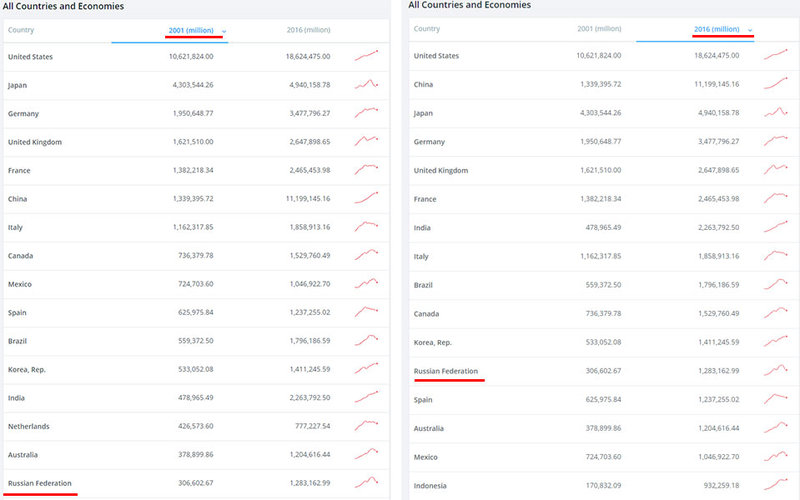Toggle sort arrow beside 2016 (million) in right table

tap(750, 30)
